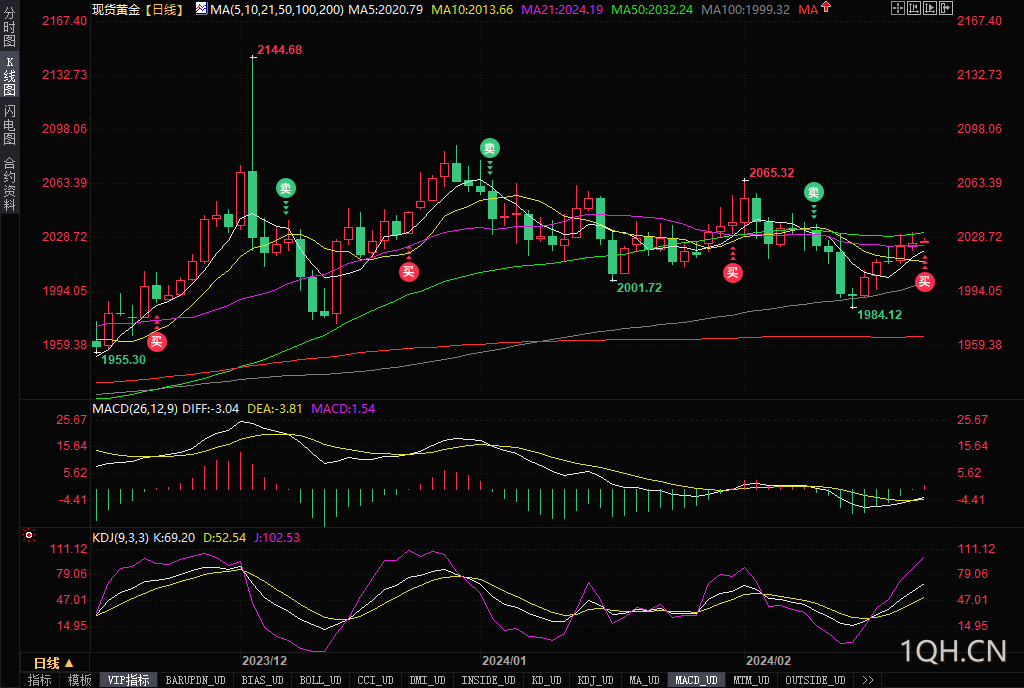Click the 卖 marker near 2024/01
This screenshot has width=1024, height=688.
point(489,148)
